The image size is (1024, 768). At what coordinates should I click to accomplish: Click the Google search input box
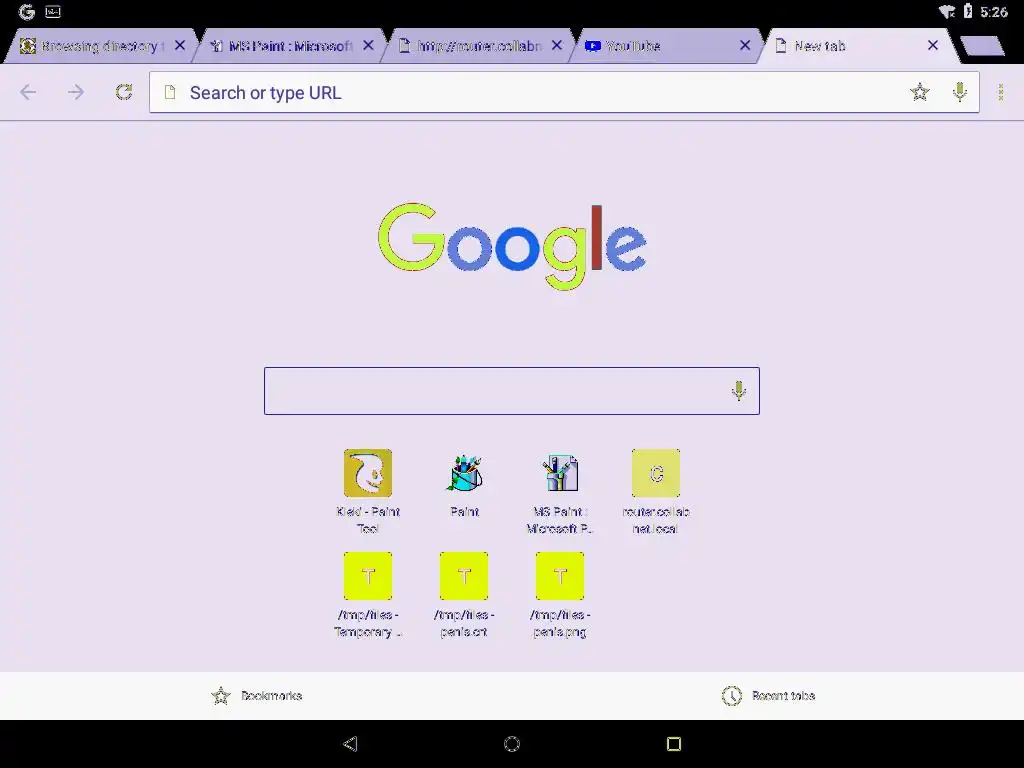coord(511,391)
